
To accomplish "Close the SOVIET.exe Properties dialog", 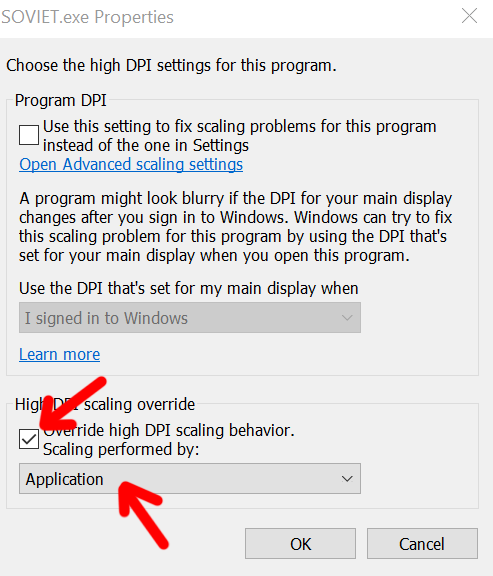I will 469,16.
